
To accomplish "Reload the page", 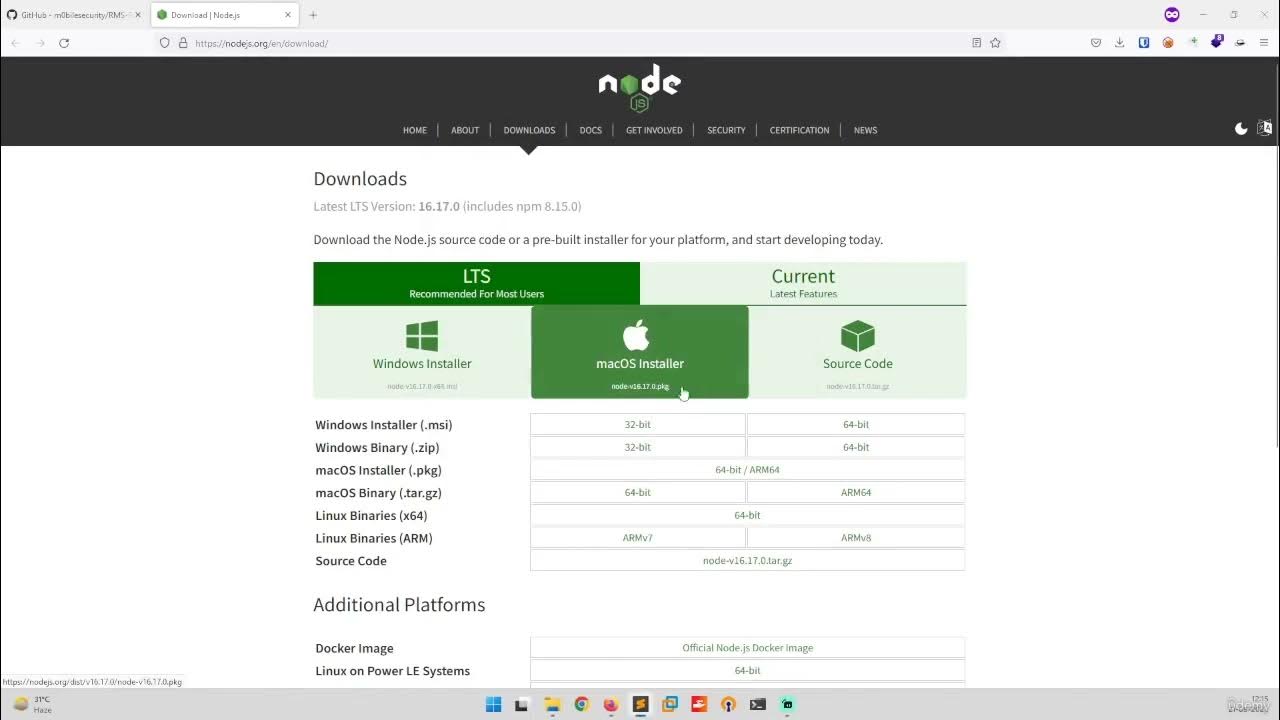I will coord(64,43).
